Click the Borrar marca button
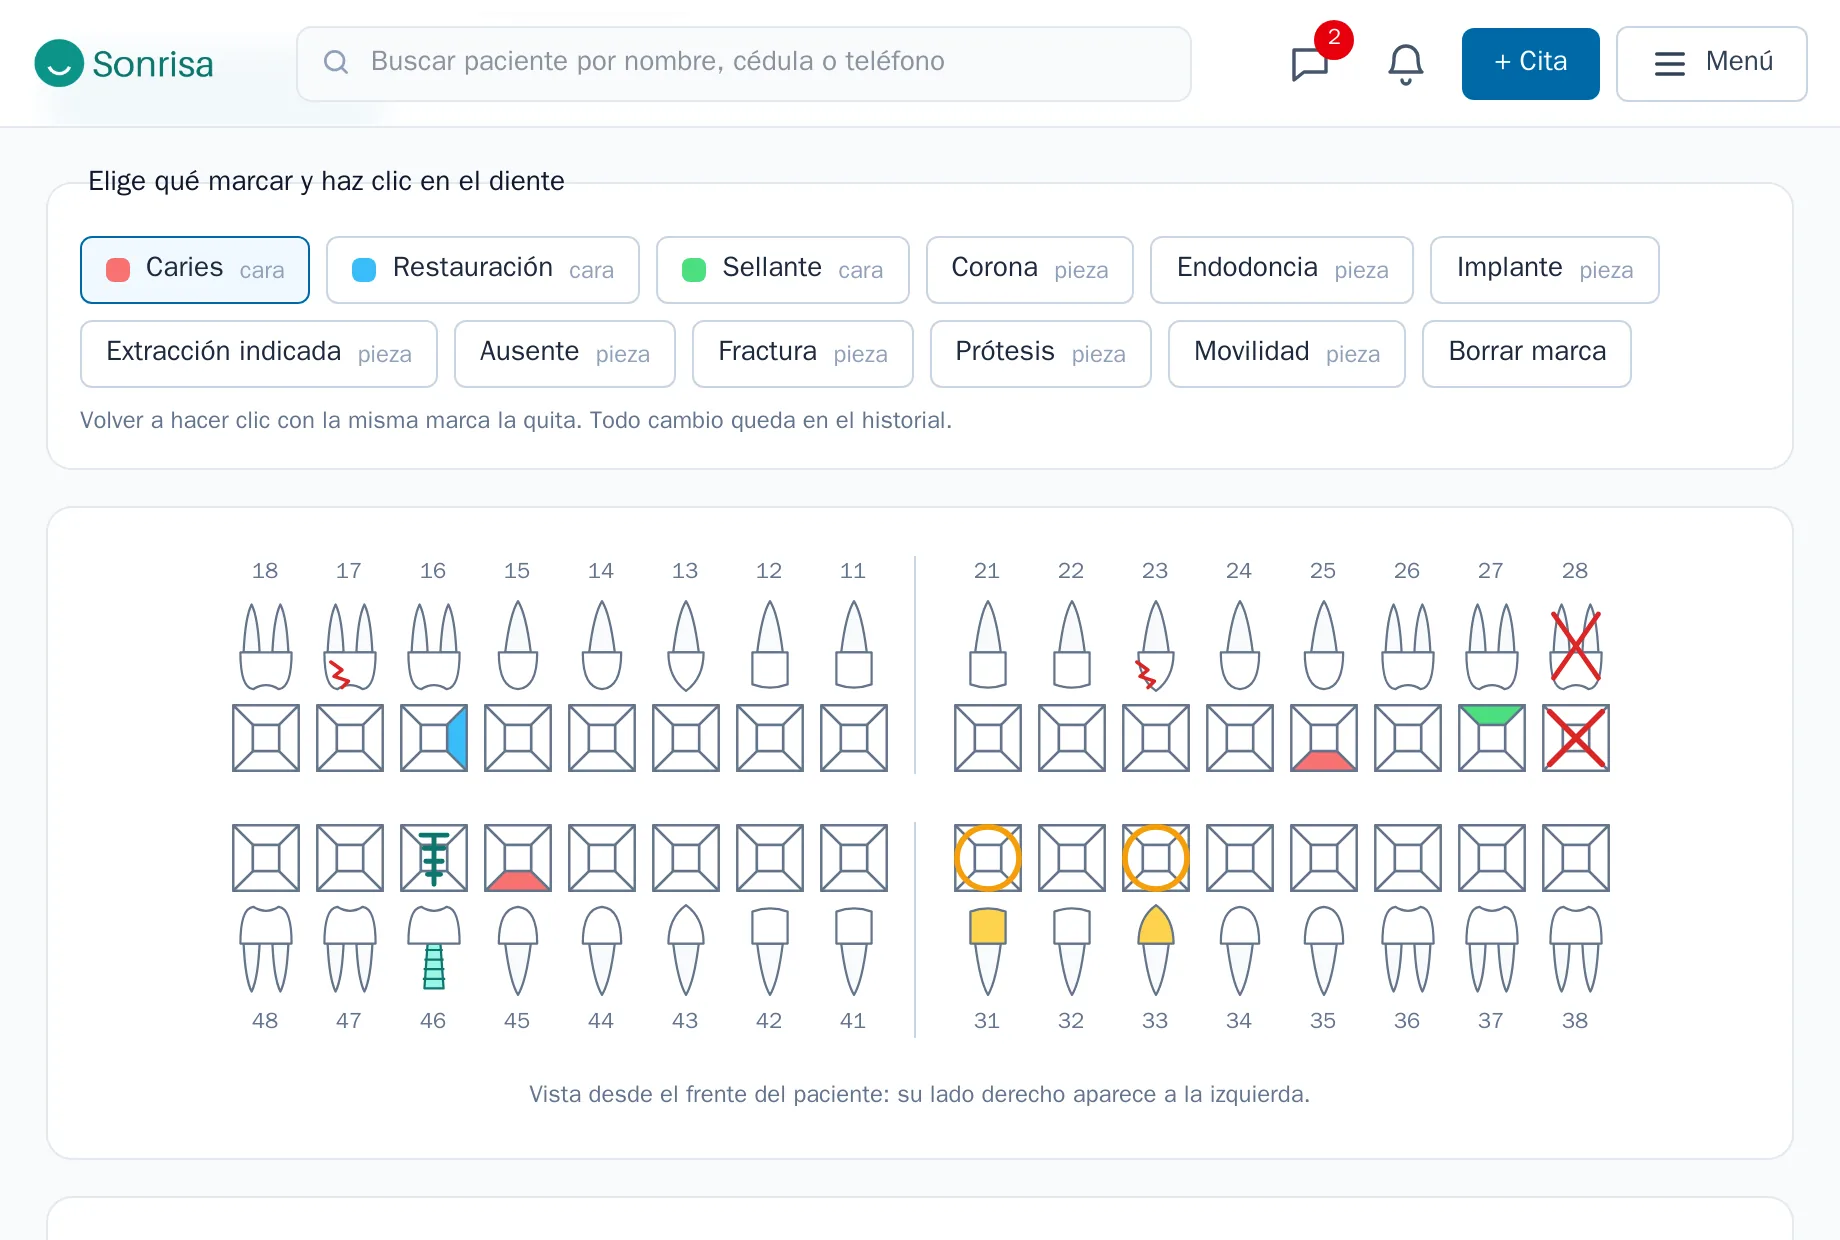1840x1240 pixels. pyautogui.click(x=1527, y=354)
